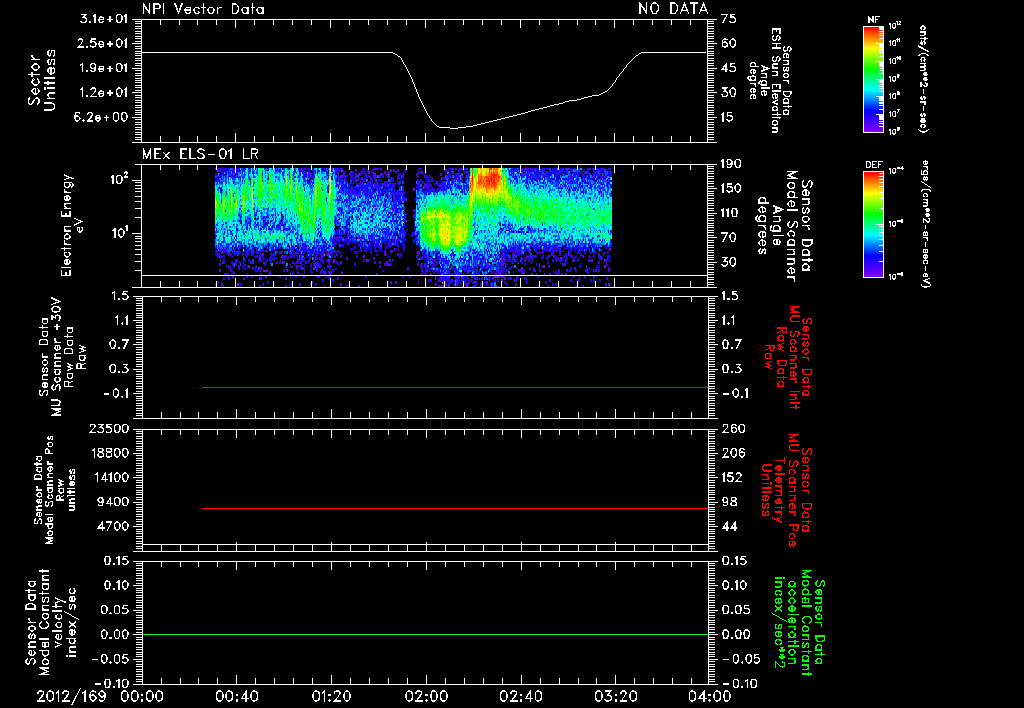Click the green constant velocity line
This screenshot has width=1024, height=708.
tap(424, 634)
